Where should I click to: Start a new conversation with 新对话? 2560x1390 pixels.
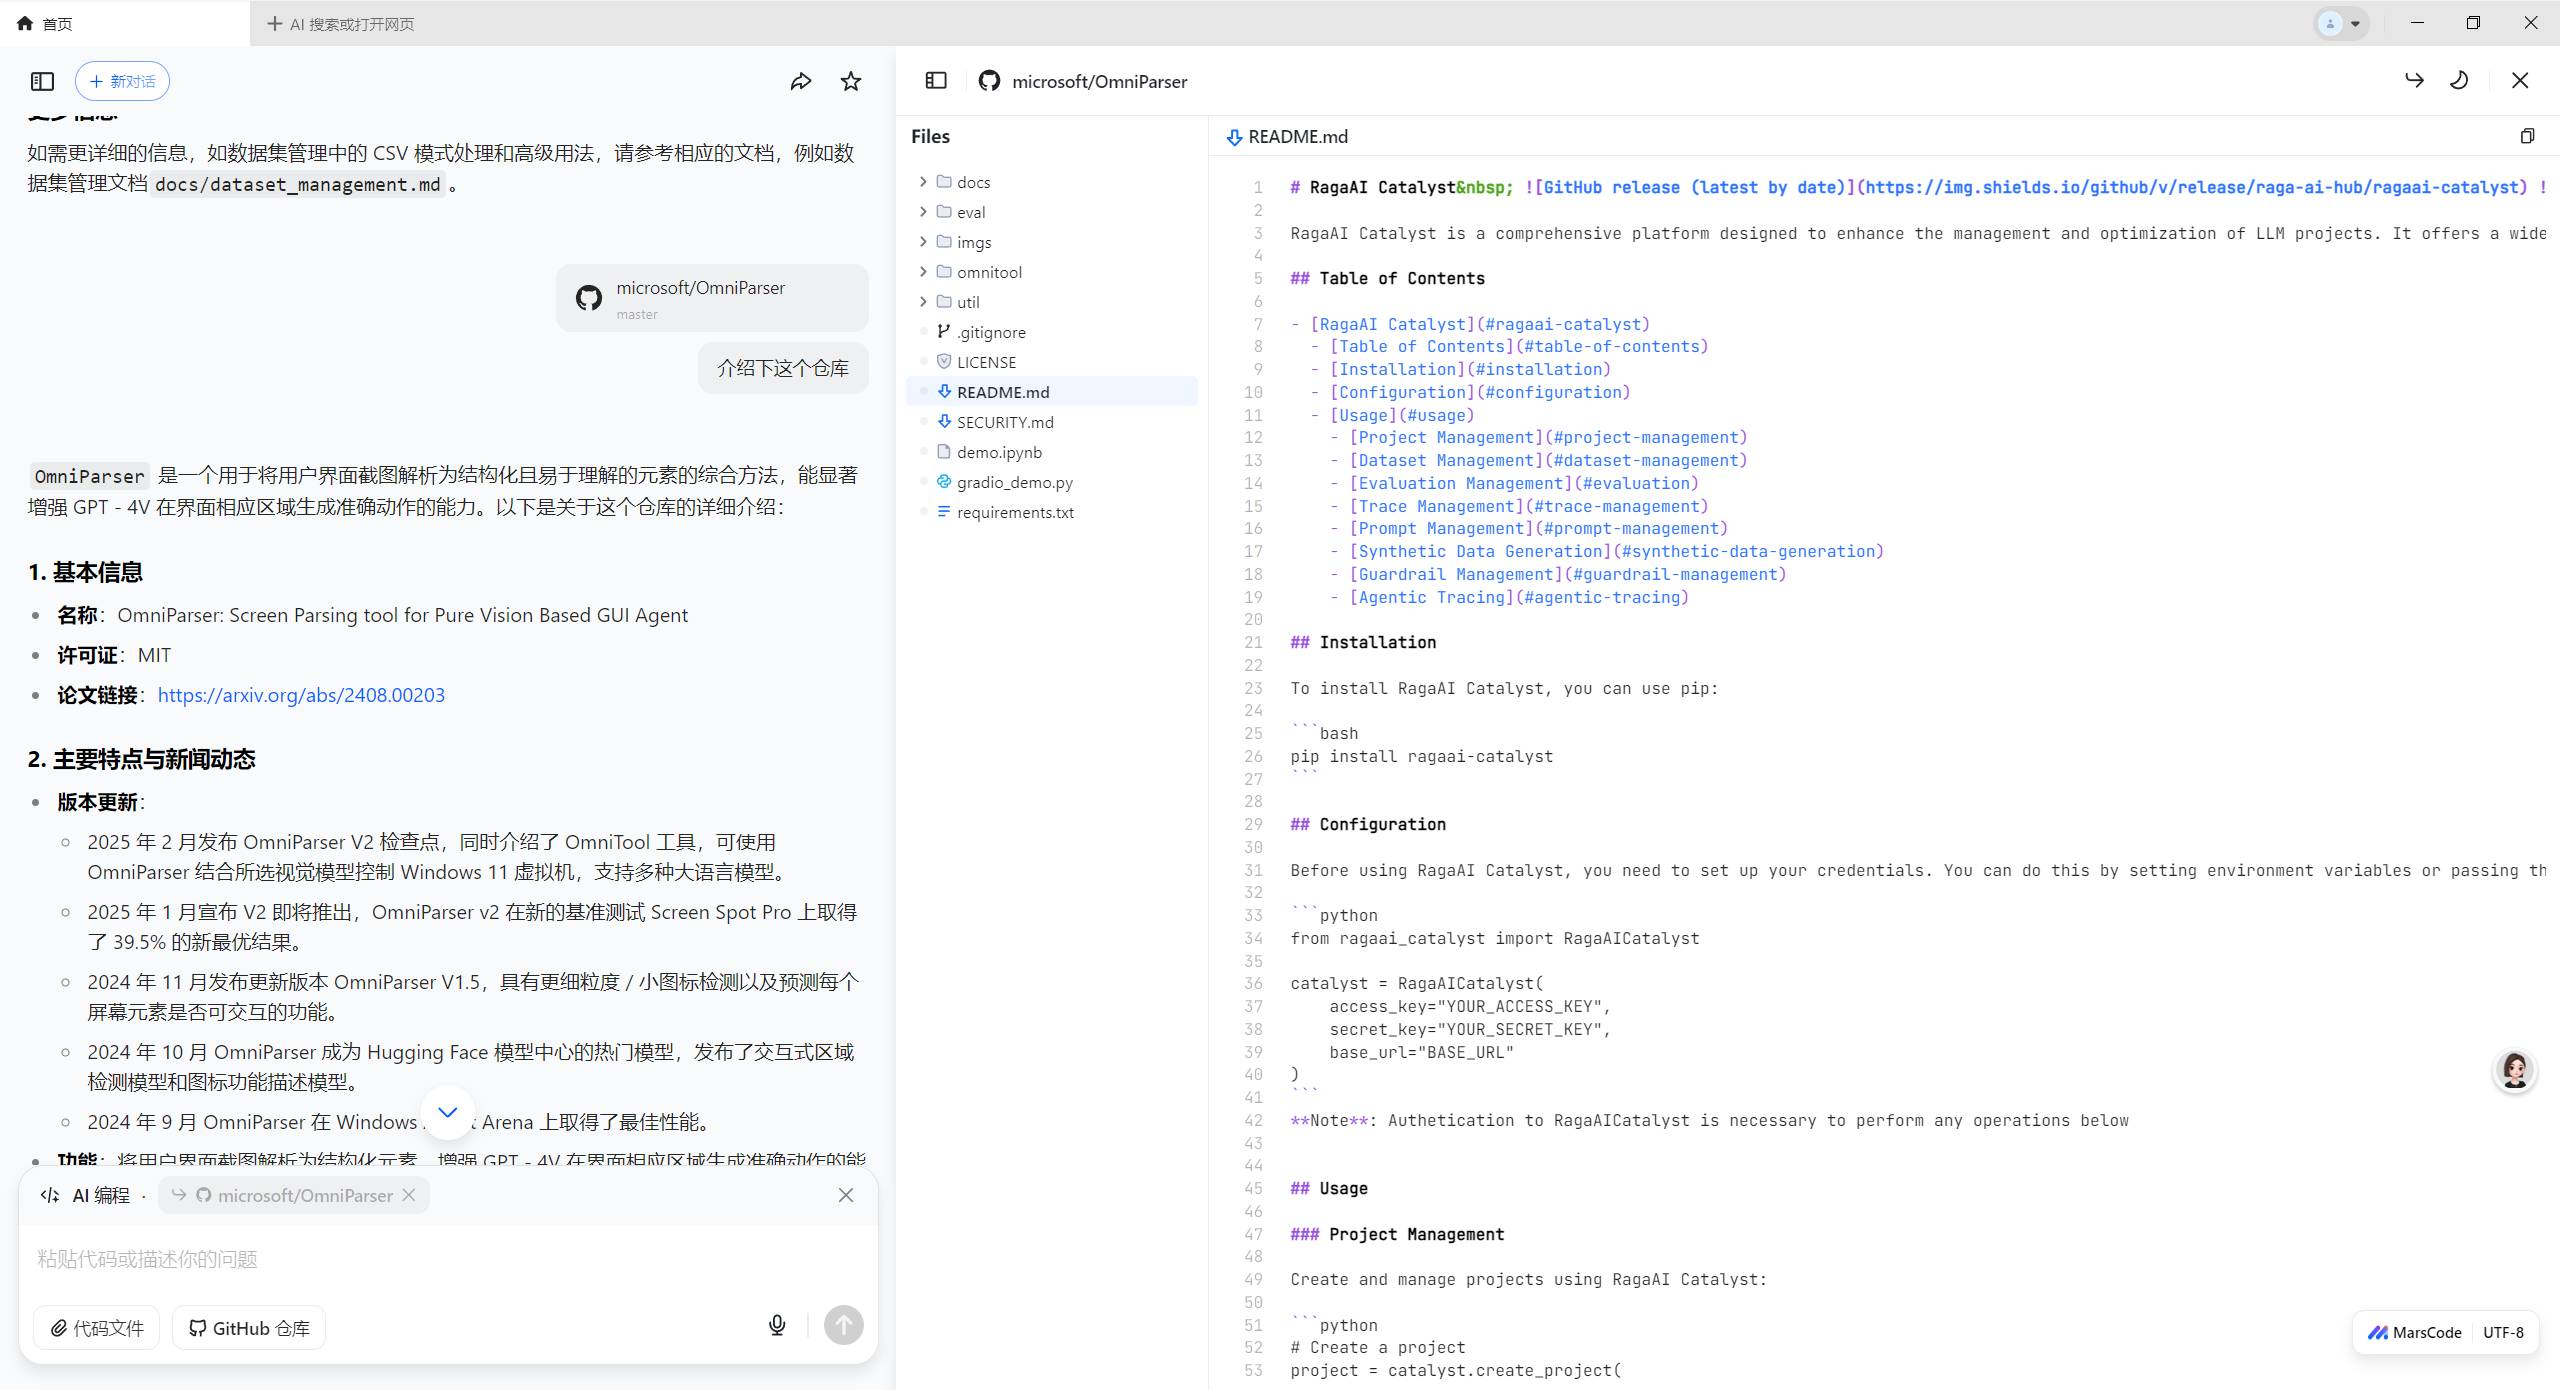click(x=122, y=81)
